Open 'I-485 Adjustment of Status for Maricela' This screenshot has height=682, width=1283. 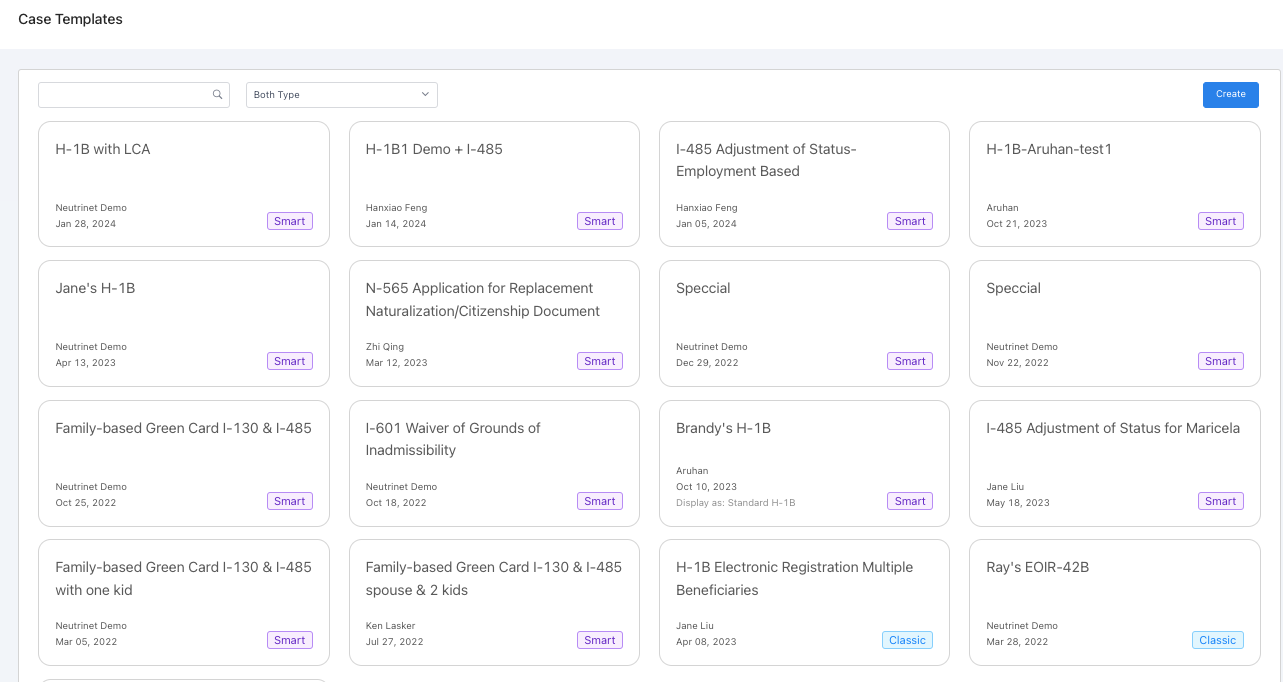click(1114, 462)
